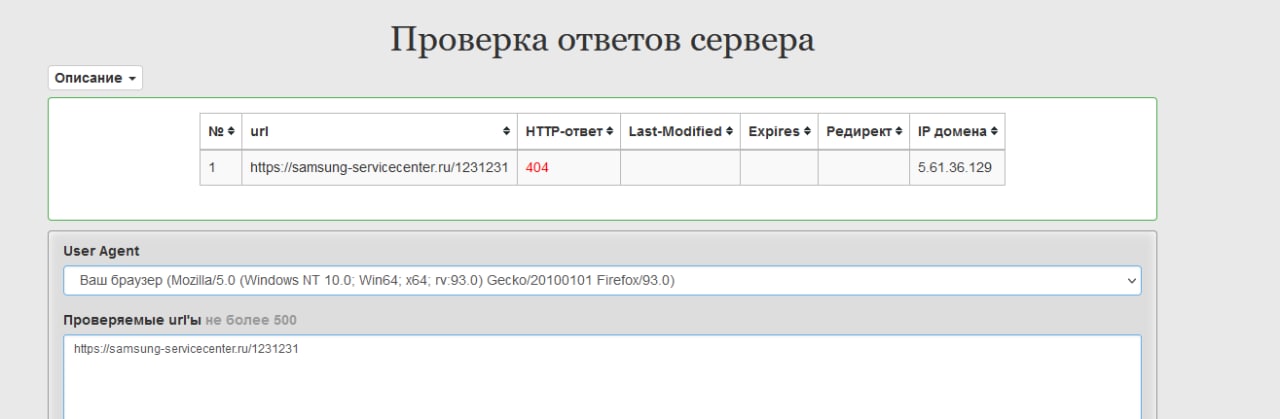The image size is (1280, 419).
Task: Open the Описание dropdown button
Action: point(95,78)
